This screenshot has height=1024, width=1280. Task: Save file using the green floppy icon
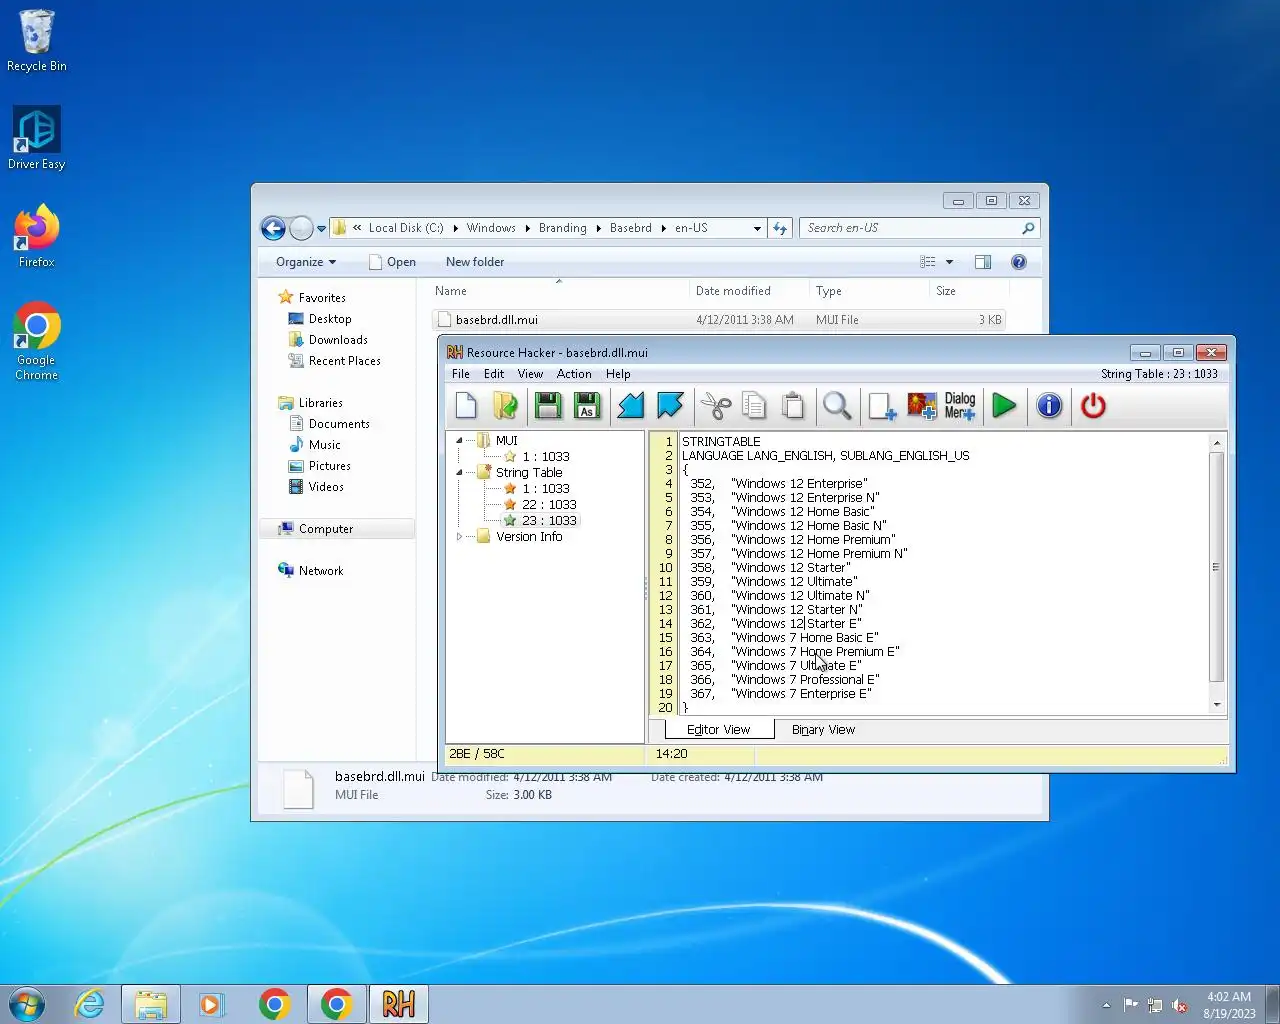(547, 406)
